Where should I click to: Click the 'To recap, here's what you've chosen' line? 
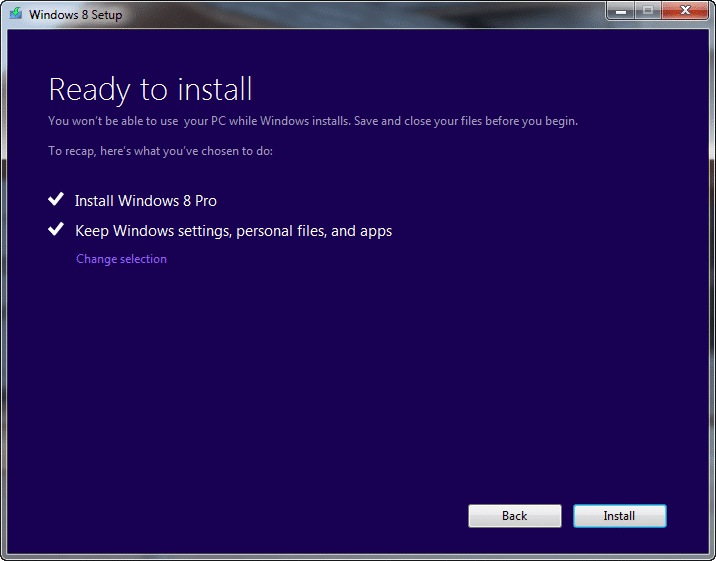tap(160, 151)
